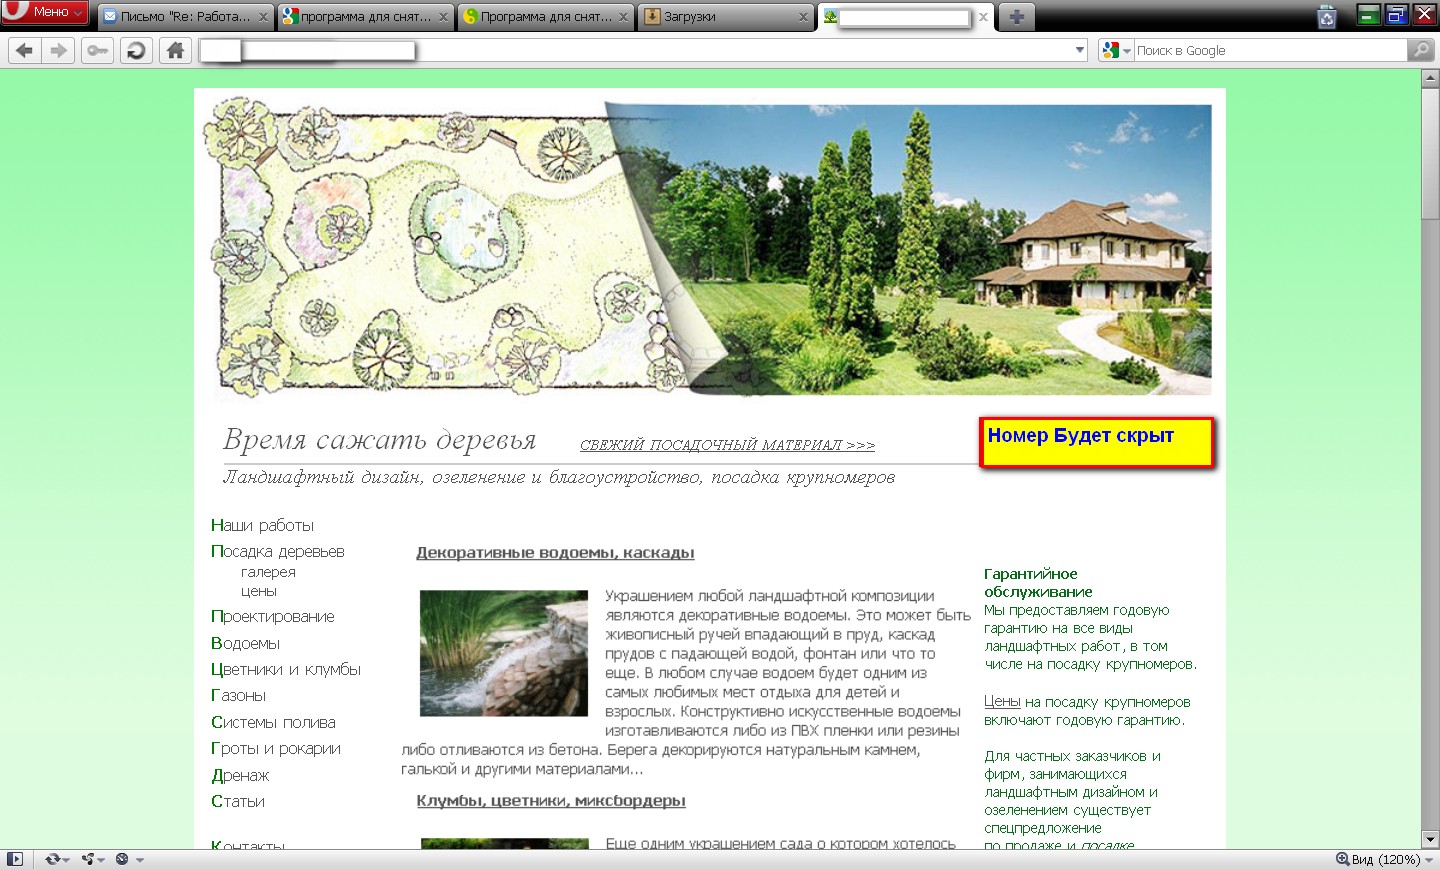Go back with the back arrow button
1440x869 pixels.
click(x=25, y=50)
